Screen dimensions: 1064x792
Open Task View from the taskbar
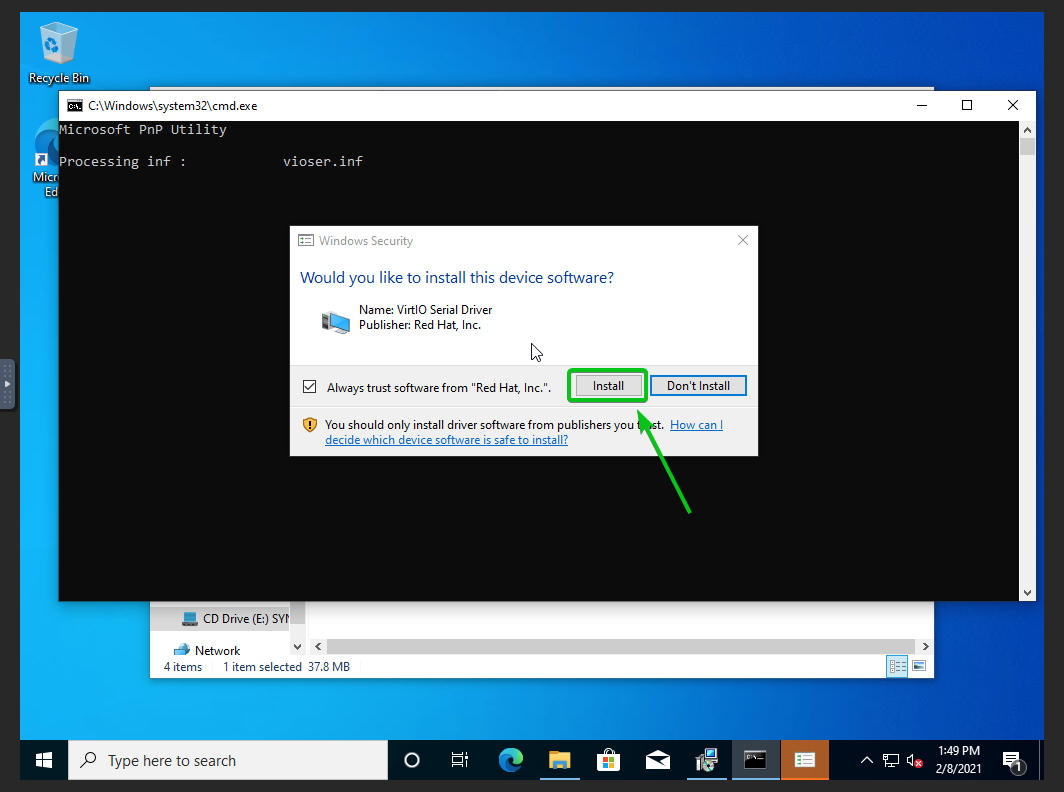coord(460,761)
